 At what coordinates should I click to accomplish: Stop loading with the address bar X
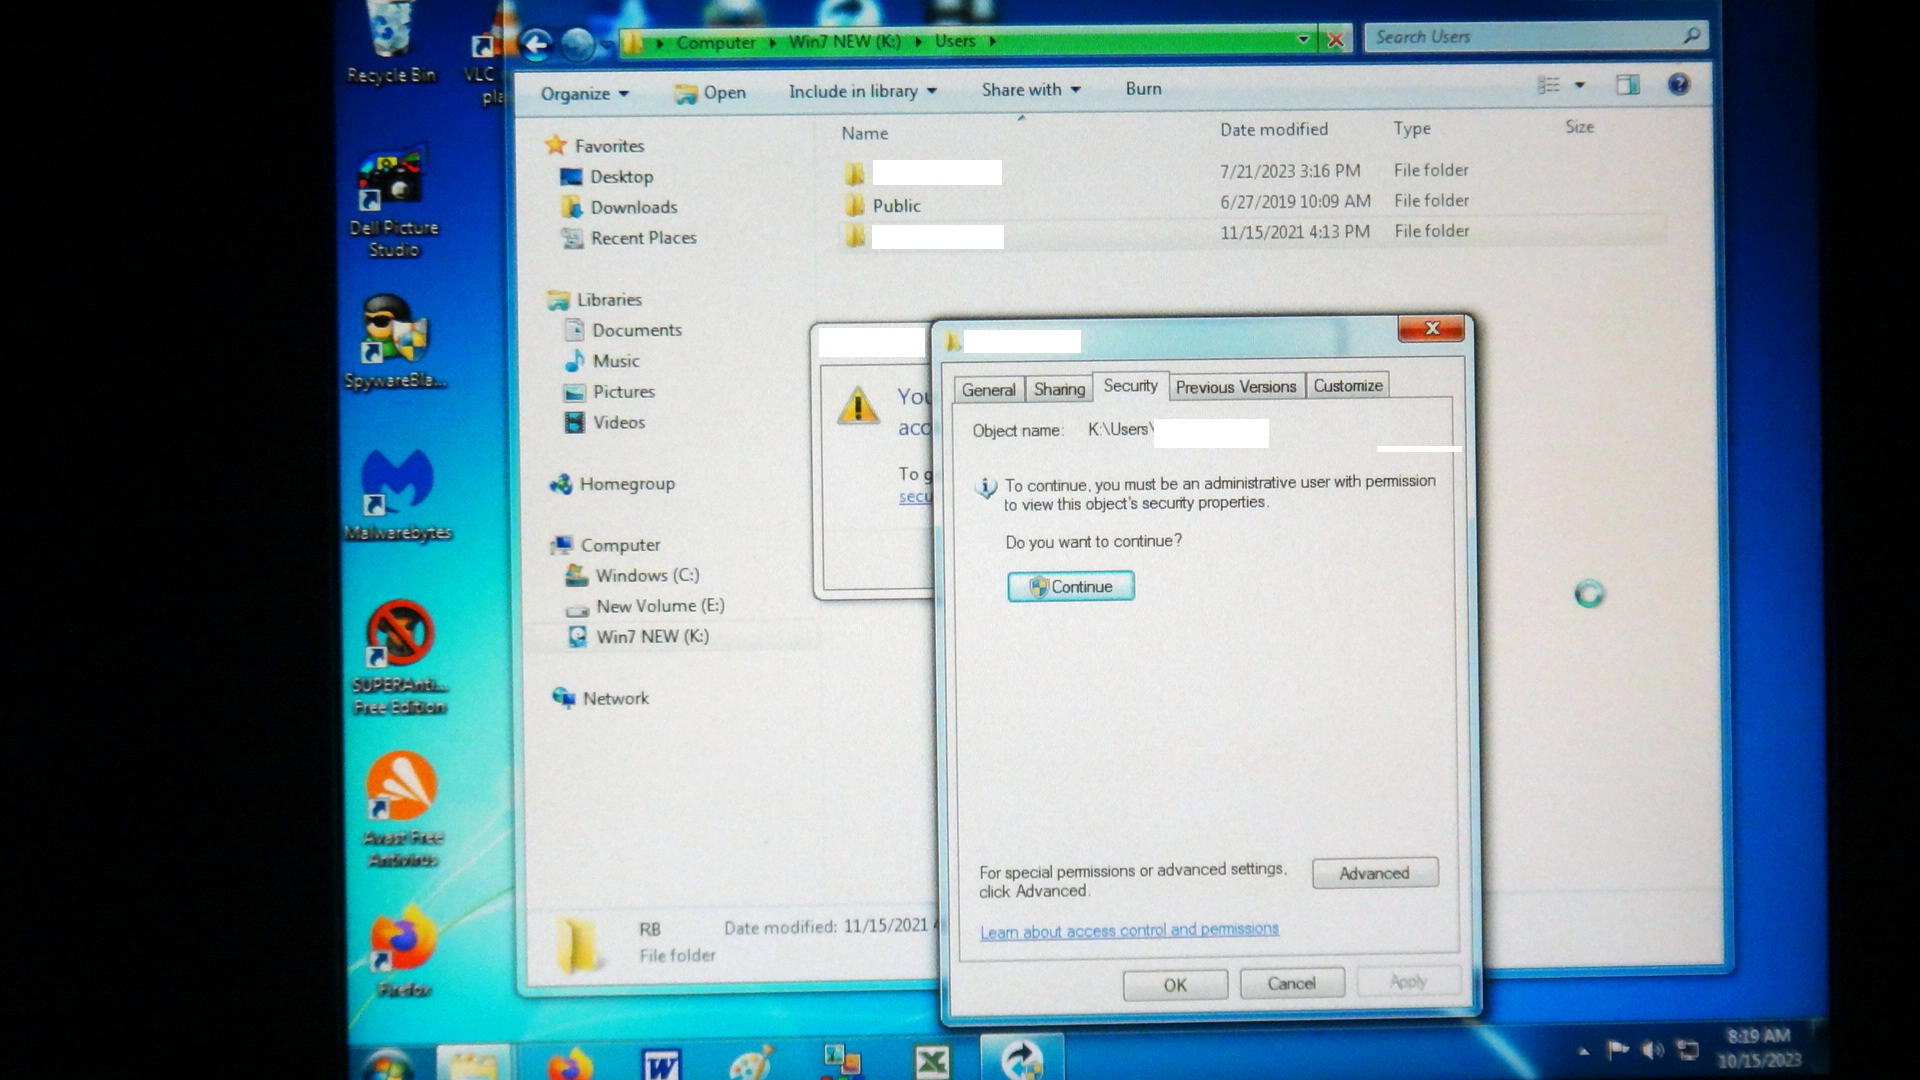(1335, 40)
